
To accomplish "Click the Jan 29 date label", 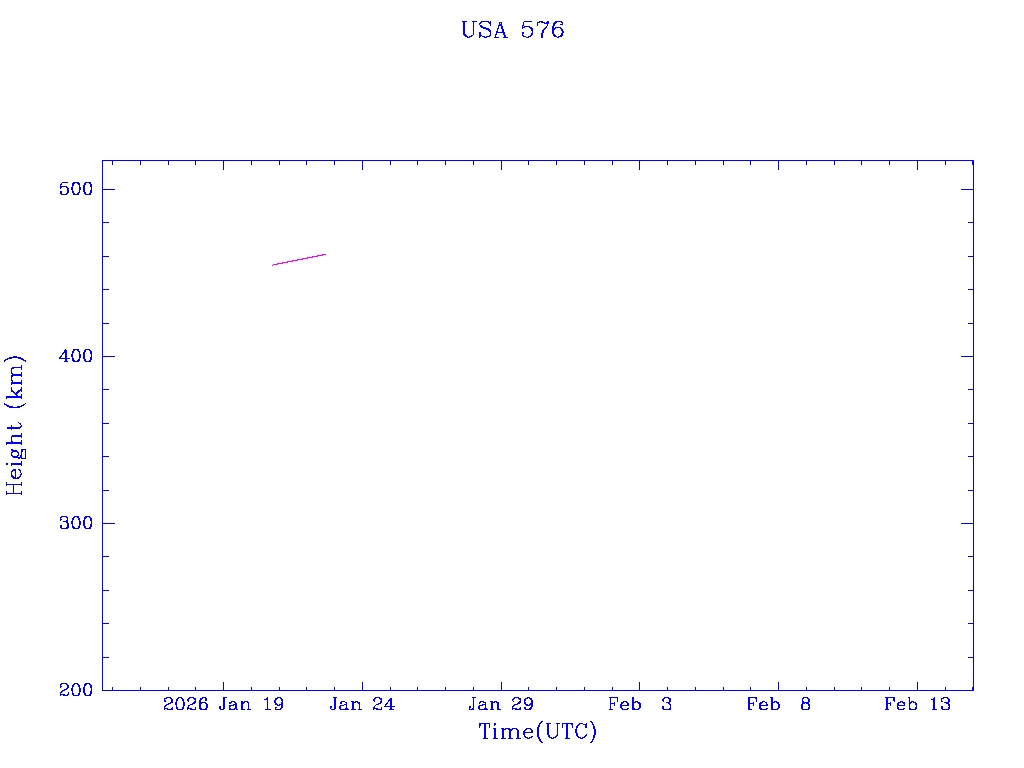I will (x=501, y=705).
